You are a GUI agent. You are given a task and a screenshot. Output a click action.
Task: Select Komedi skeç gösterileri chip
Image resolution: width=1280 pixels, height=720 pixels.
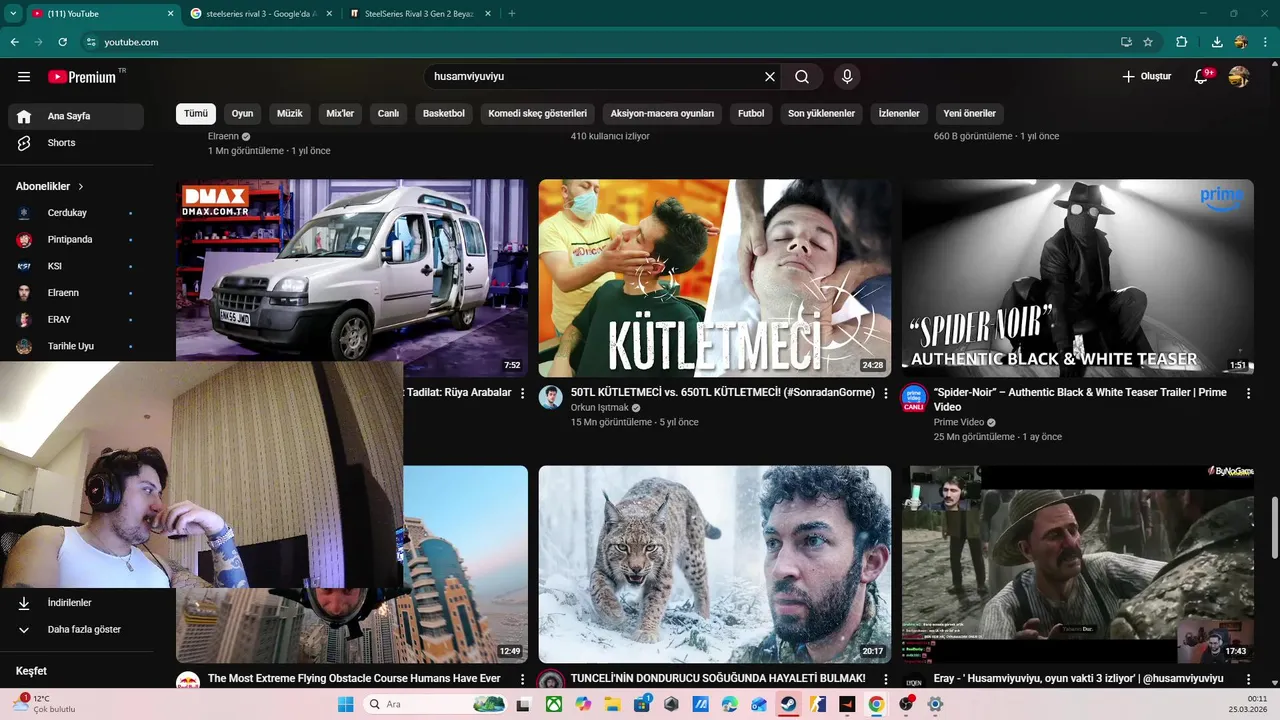click(537, 114)
